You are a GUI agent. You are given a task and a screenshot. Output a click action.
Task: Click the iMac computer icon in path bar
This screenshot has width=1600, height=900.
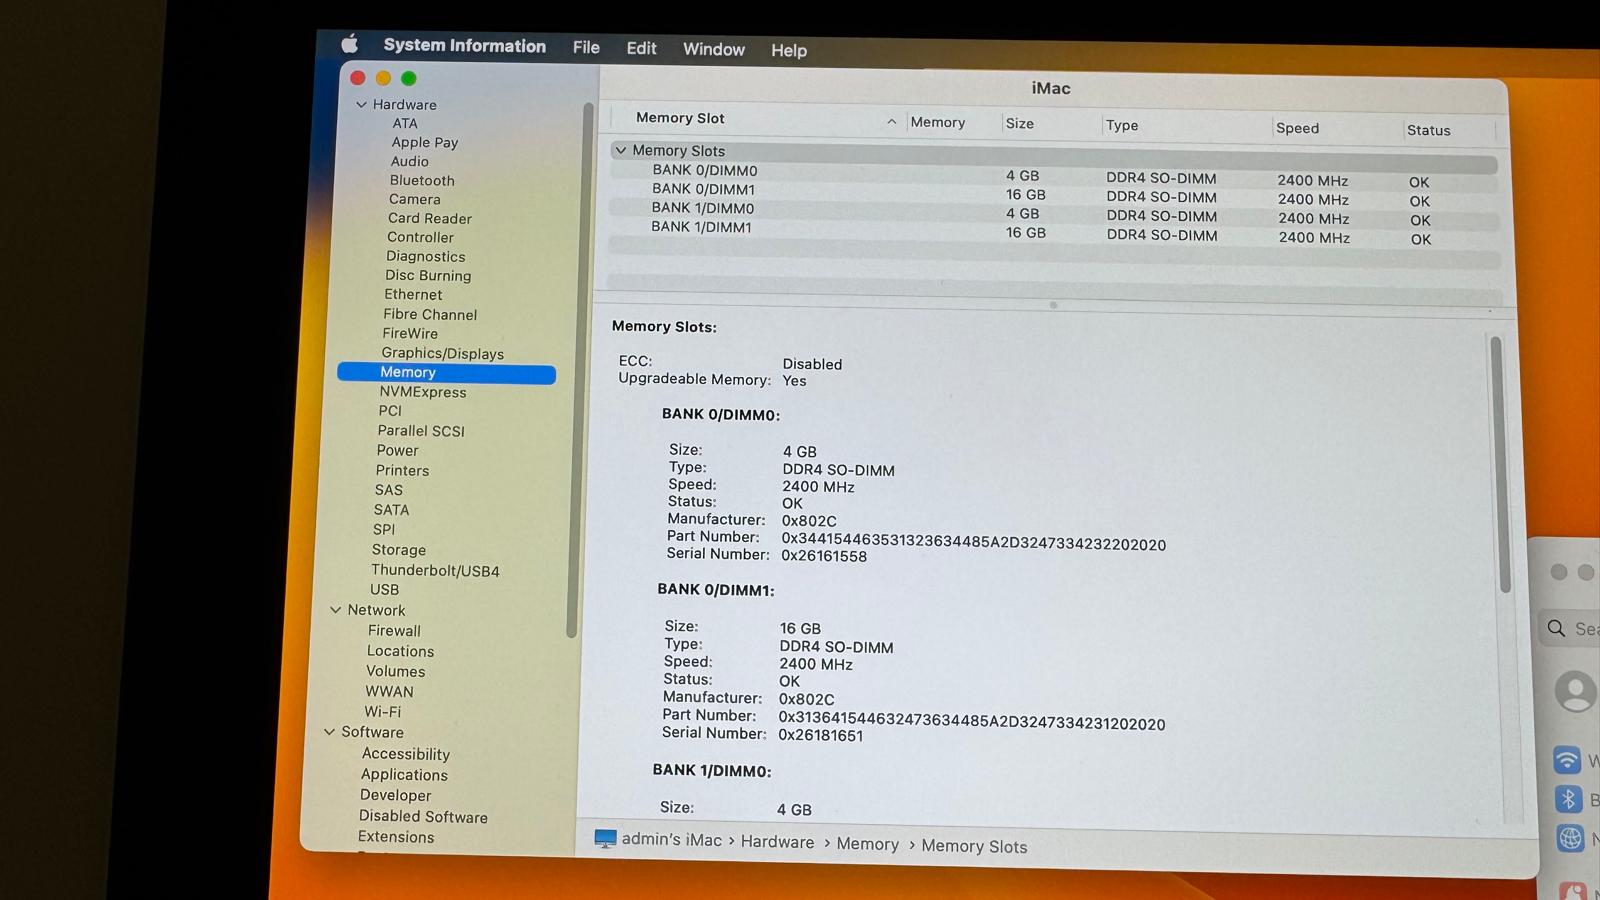point(605,839)
